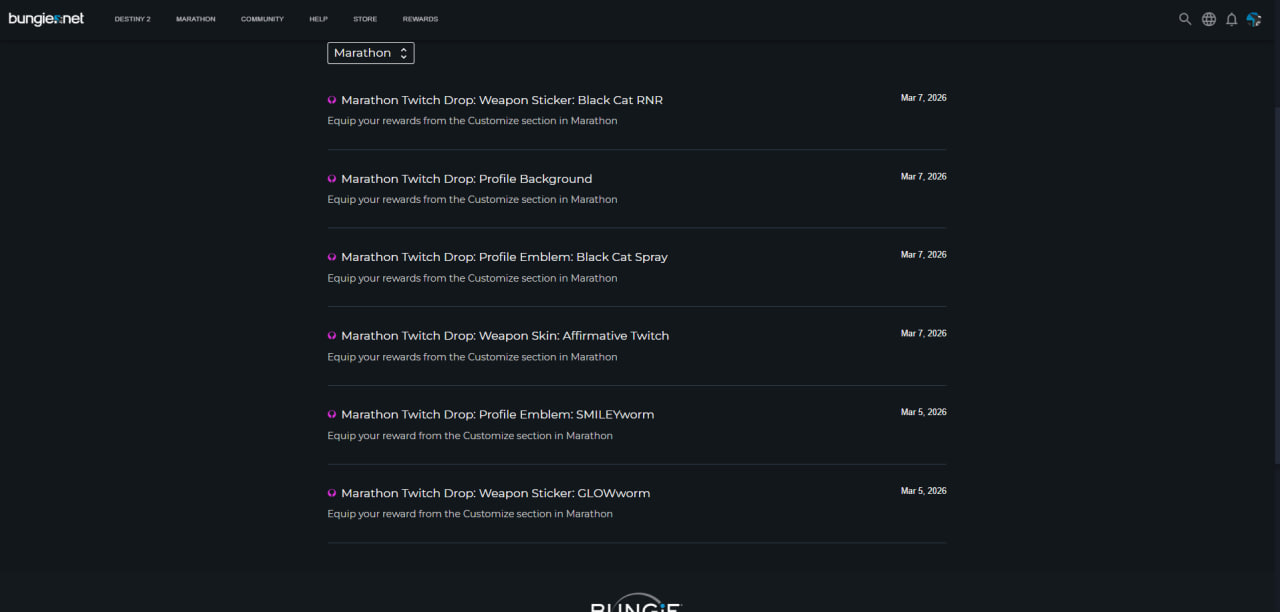Select Rewards in the top navigation
This screenshot has width=1280, height=612.
click(x=420, y=19)
